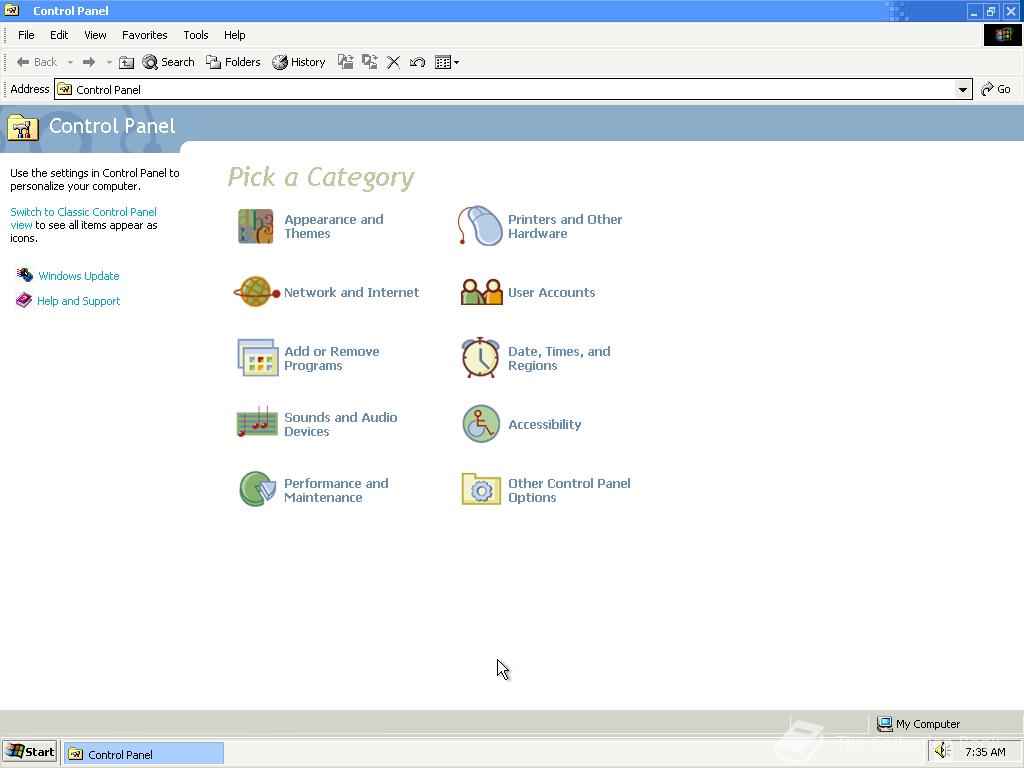The image size is (1024, 768).
Task: Open the Search pane from toolbar
Action: 168,62
